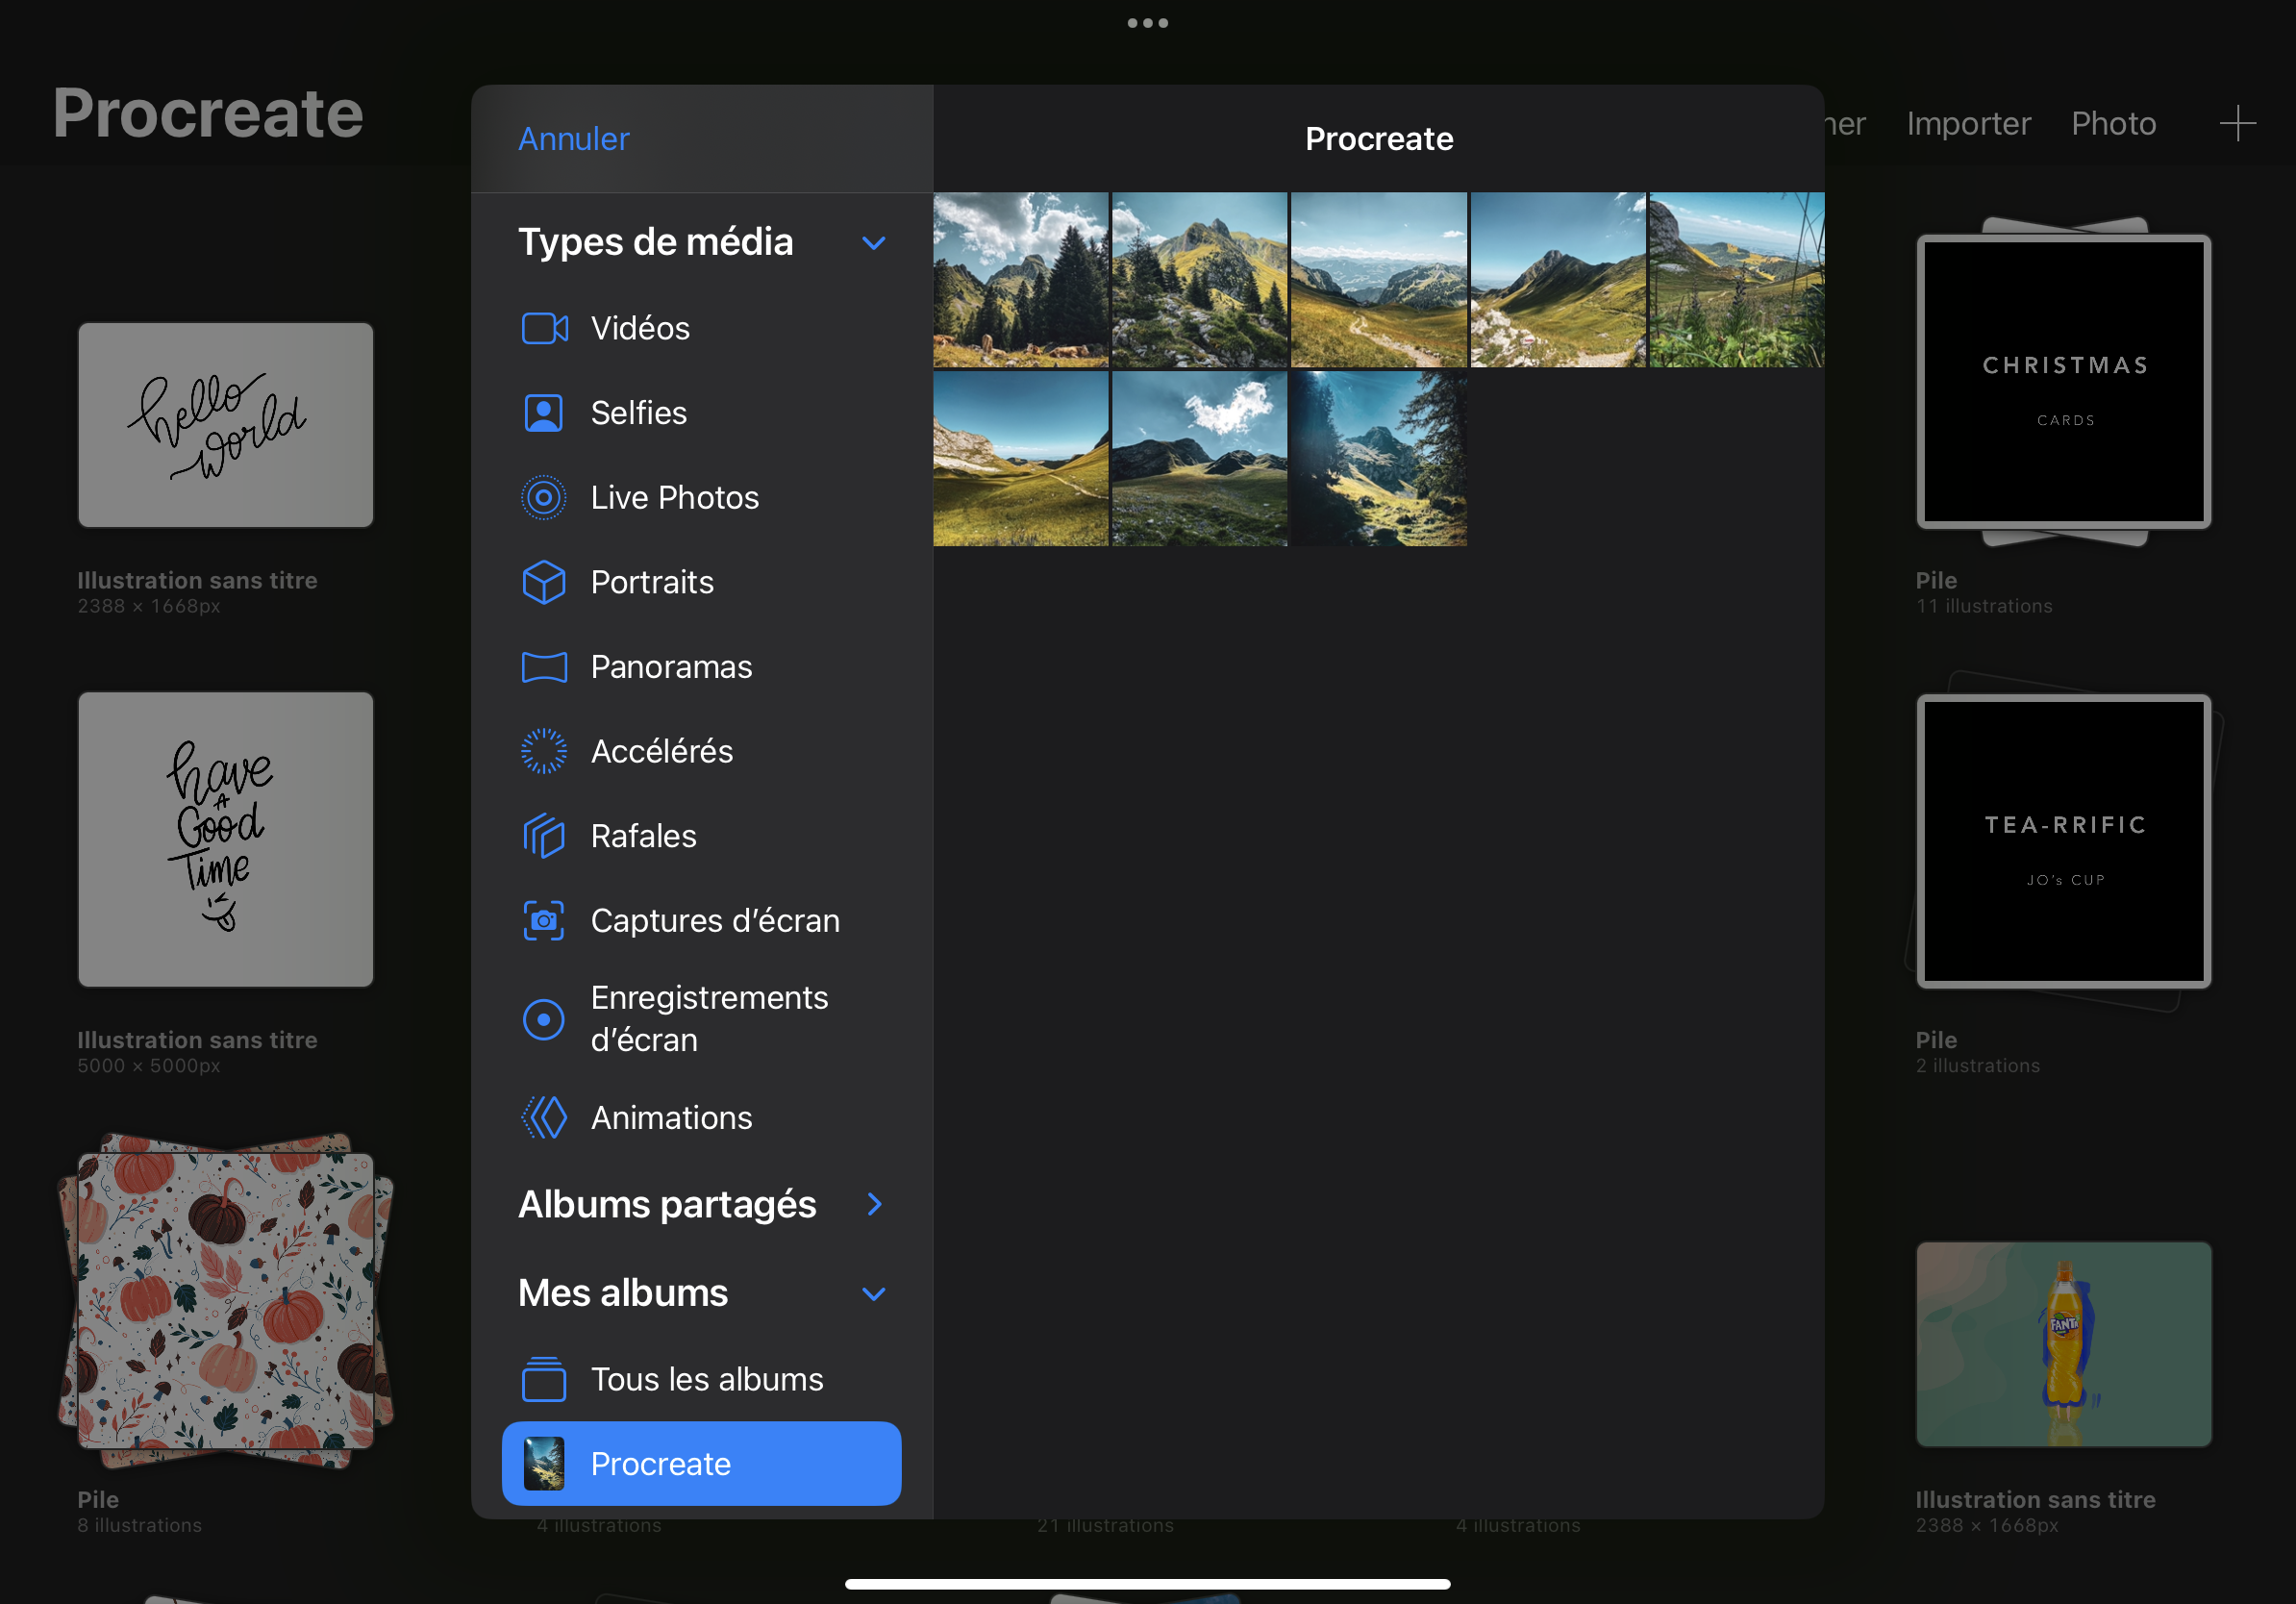The height and width of the screenshot is (1604, 2296).
Task: Click the Captures d'écran screenshot icon
Action: pyautogui.click(x=544, y=920)
